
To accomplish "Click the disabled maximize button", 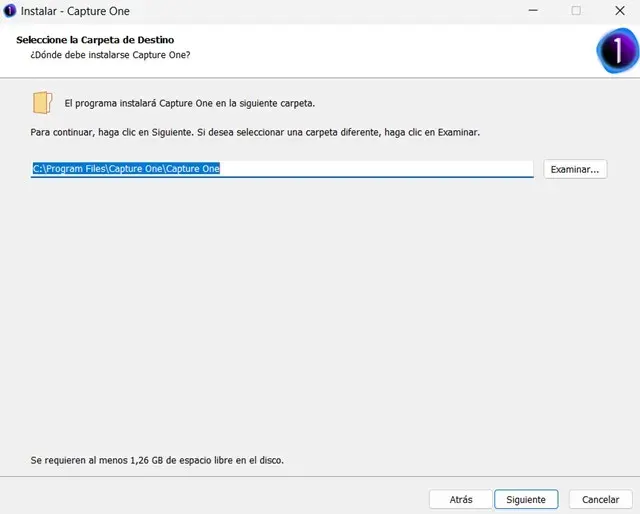I will coord(576,11).
